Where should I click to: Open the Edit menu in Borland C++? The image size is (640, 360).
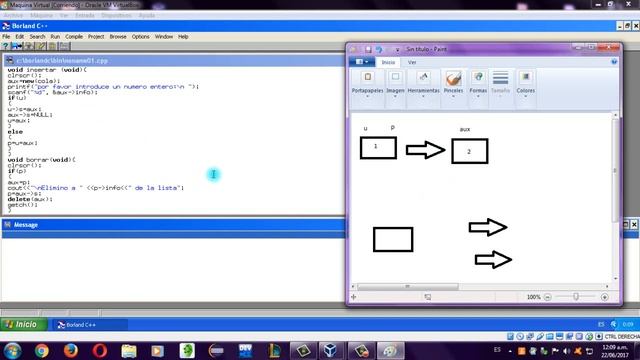click(20, 37)
